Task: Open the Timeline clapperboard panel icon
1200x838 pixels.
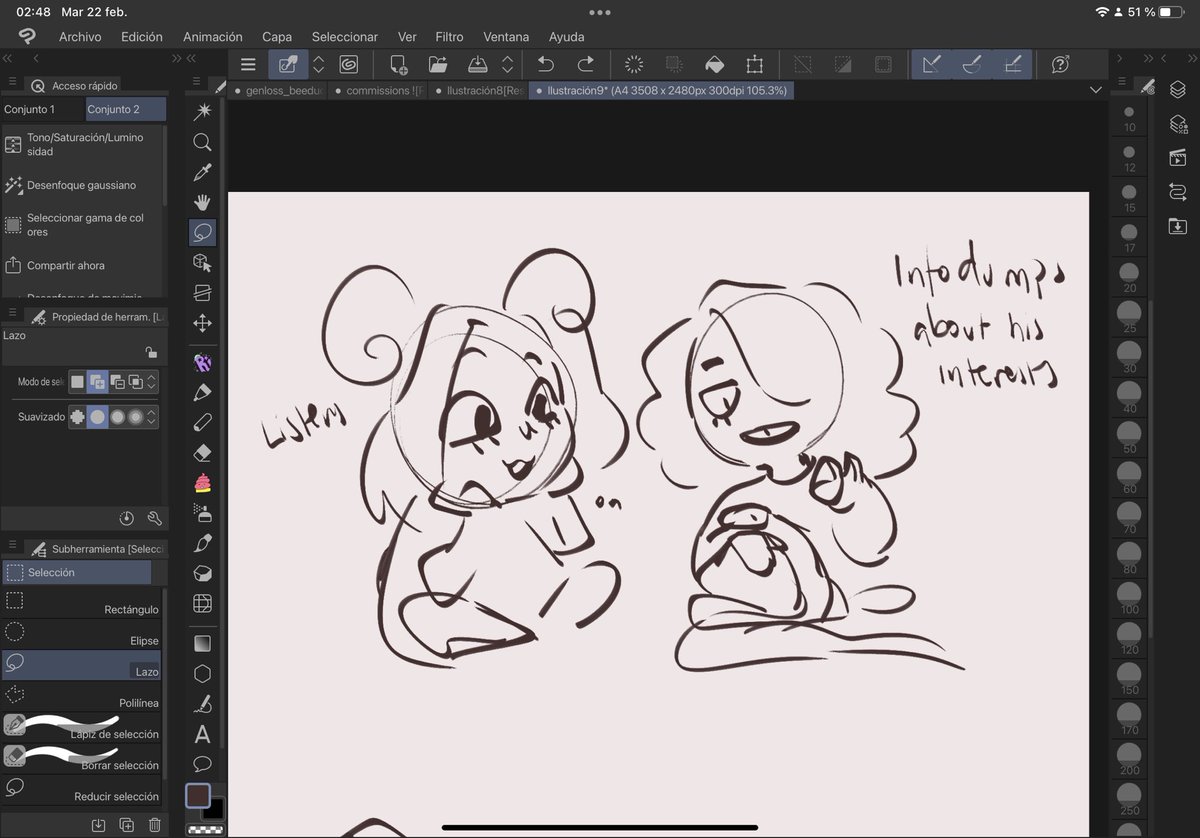Action: tap(1177, 158)
